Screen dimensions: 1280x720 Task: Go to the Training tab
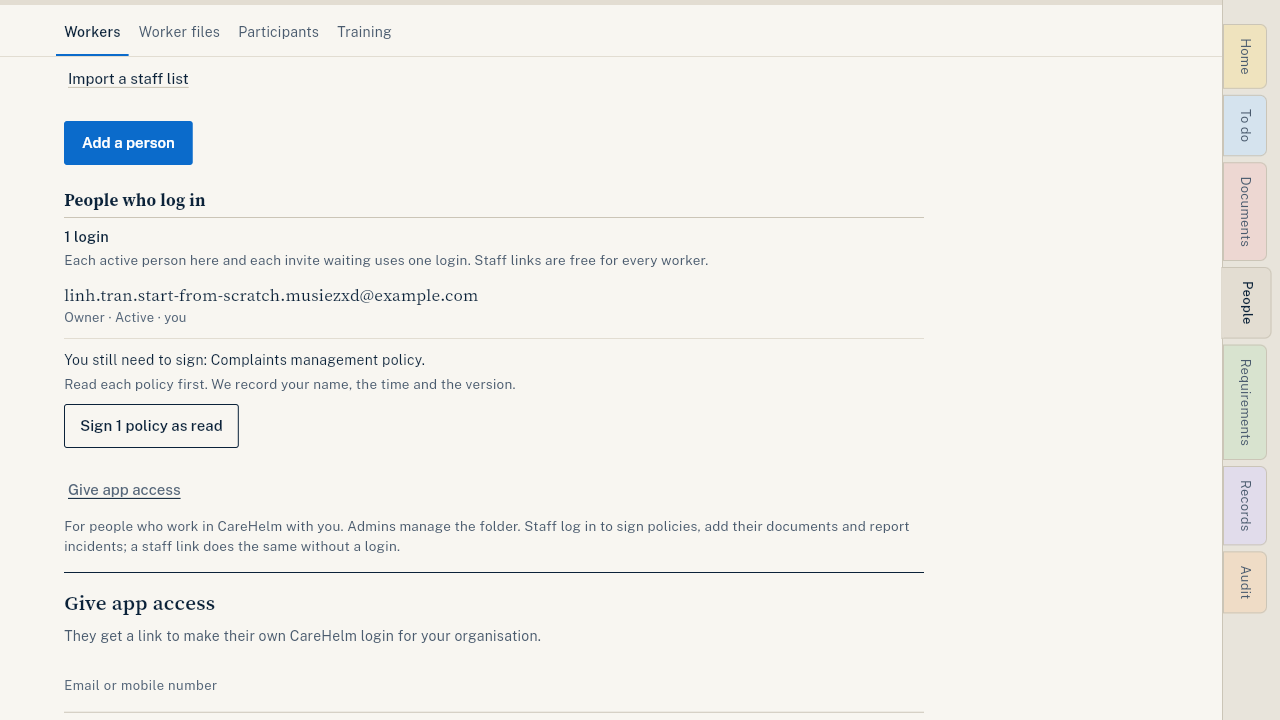click(x=364, y=32)
